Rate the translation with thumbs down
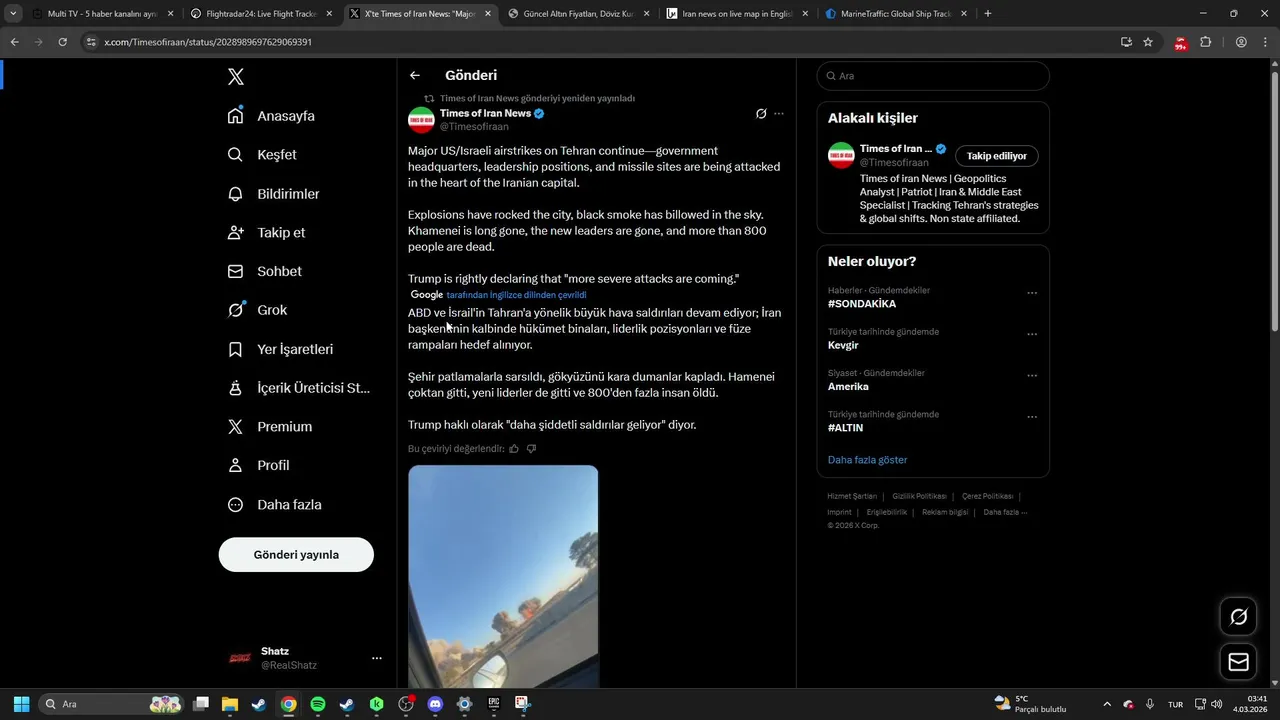Viewport: 1280px width, 720px height. [531, 449]
